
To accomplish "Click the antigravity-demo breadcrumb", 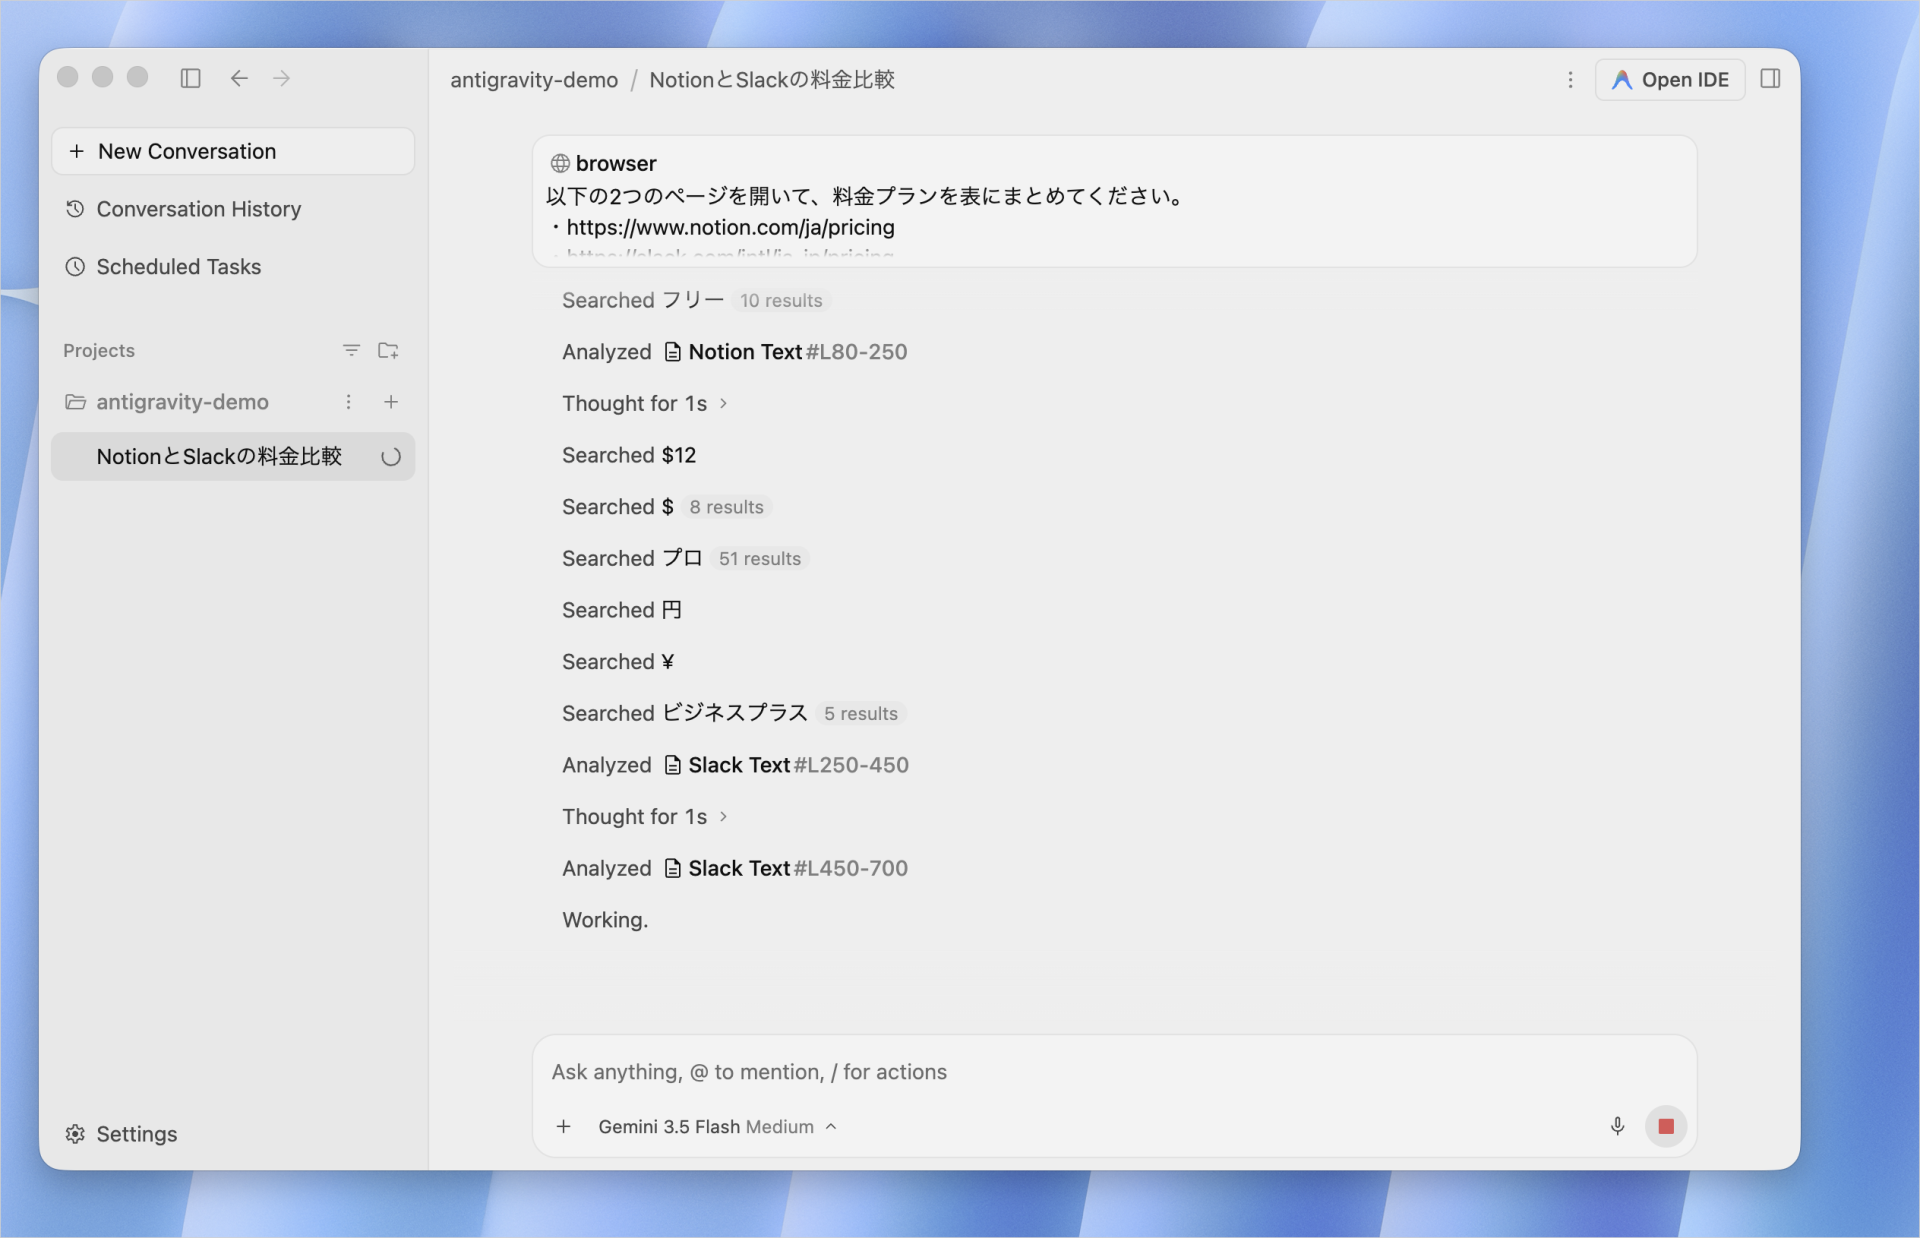I will (x=534, y=80).
